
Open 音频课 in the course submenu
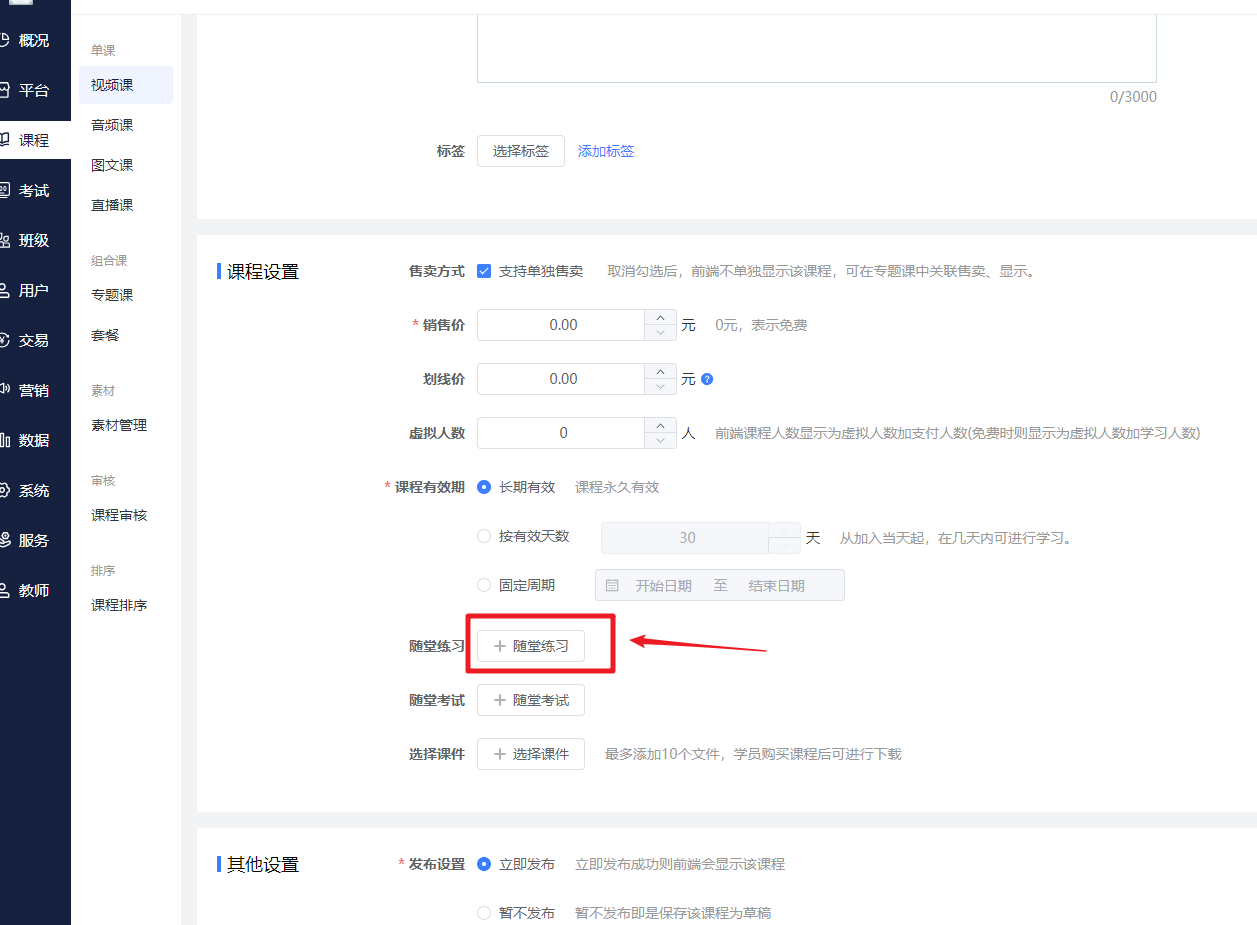[x=112, y=125]
